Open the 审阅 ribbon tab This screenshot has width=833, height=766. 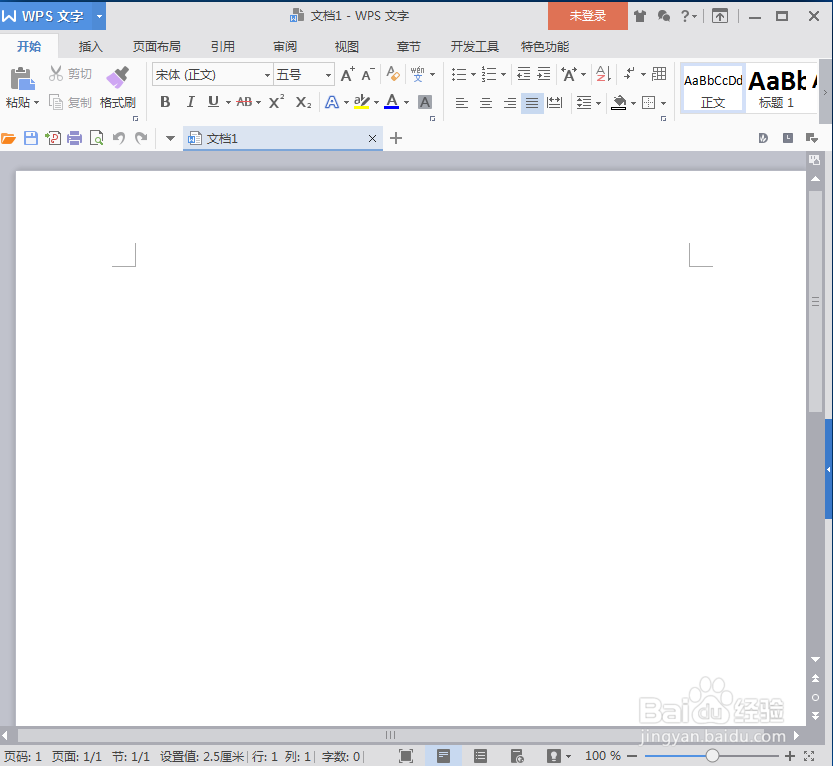pyautogui.click(x=285, y=47)
